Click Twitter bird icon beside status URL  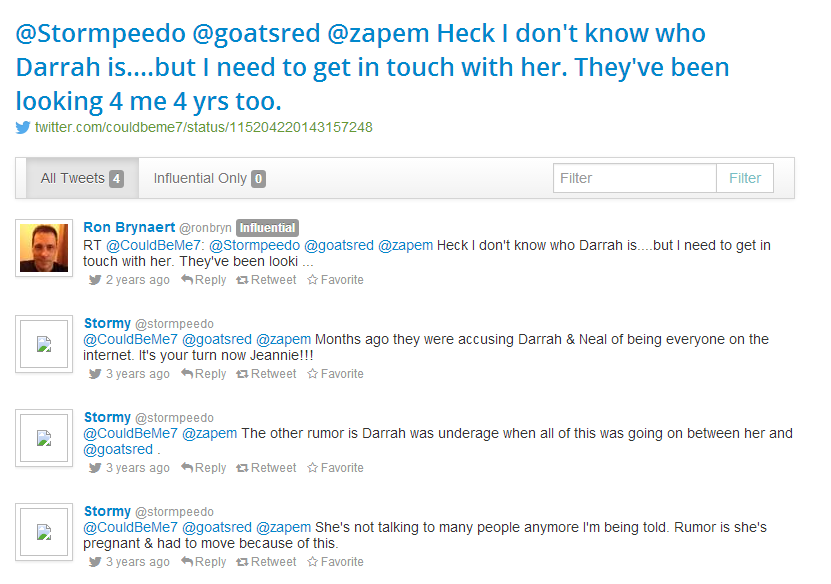[x=23, y=128]
